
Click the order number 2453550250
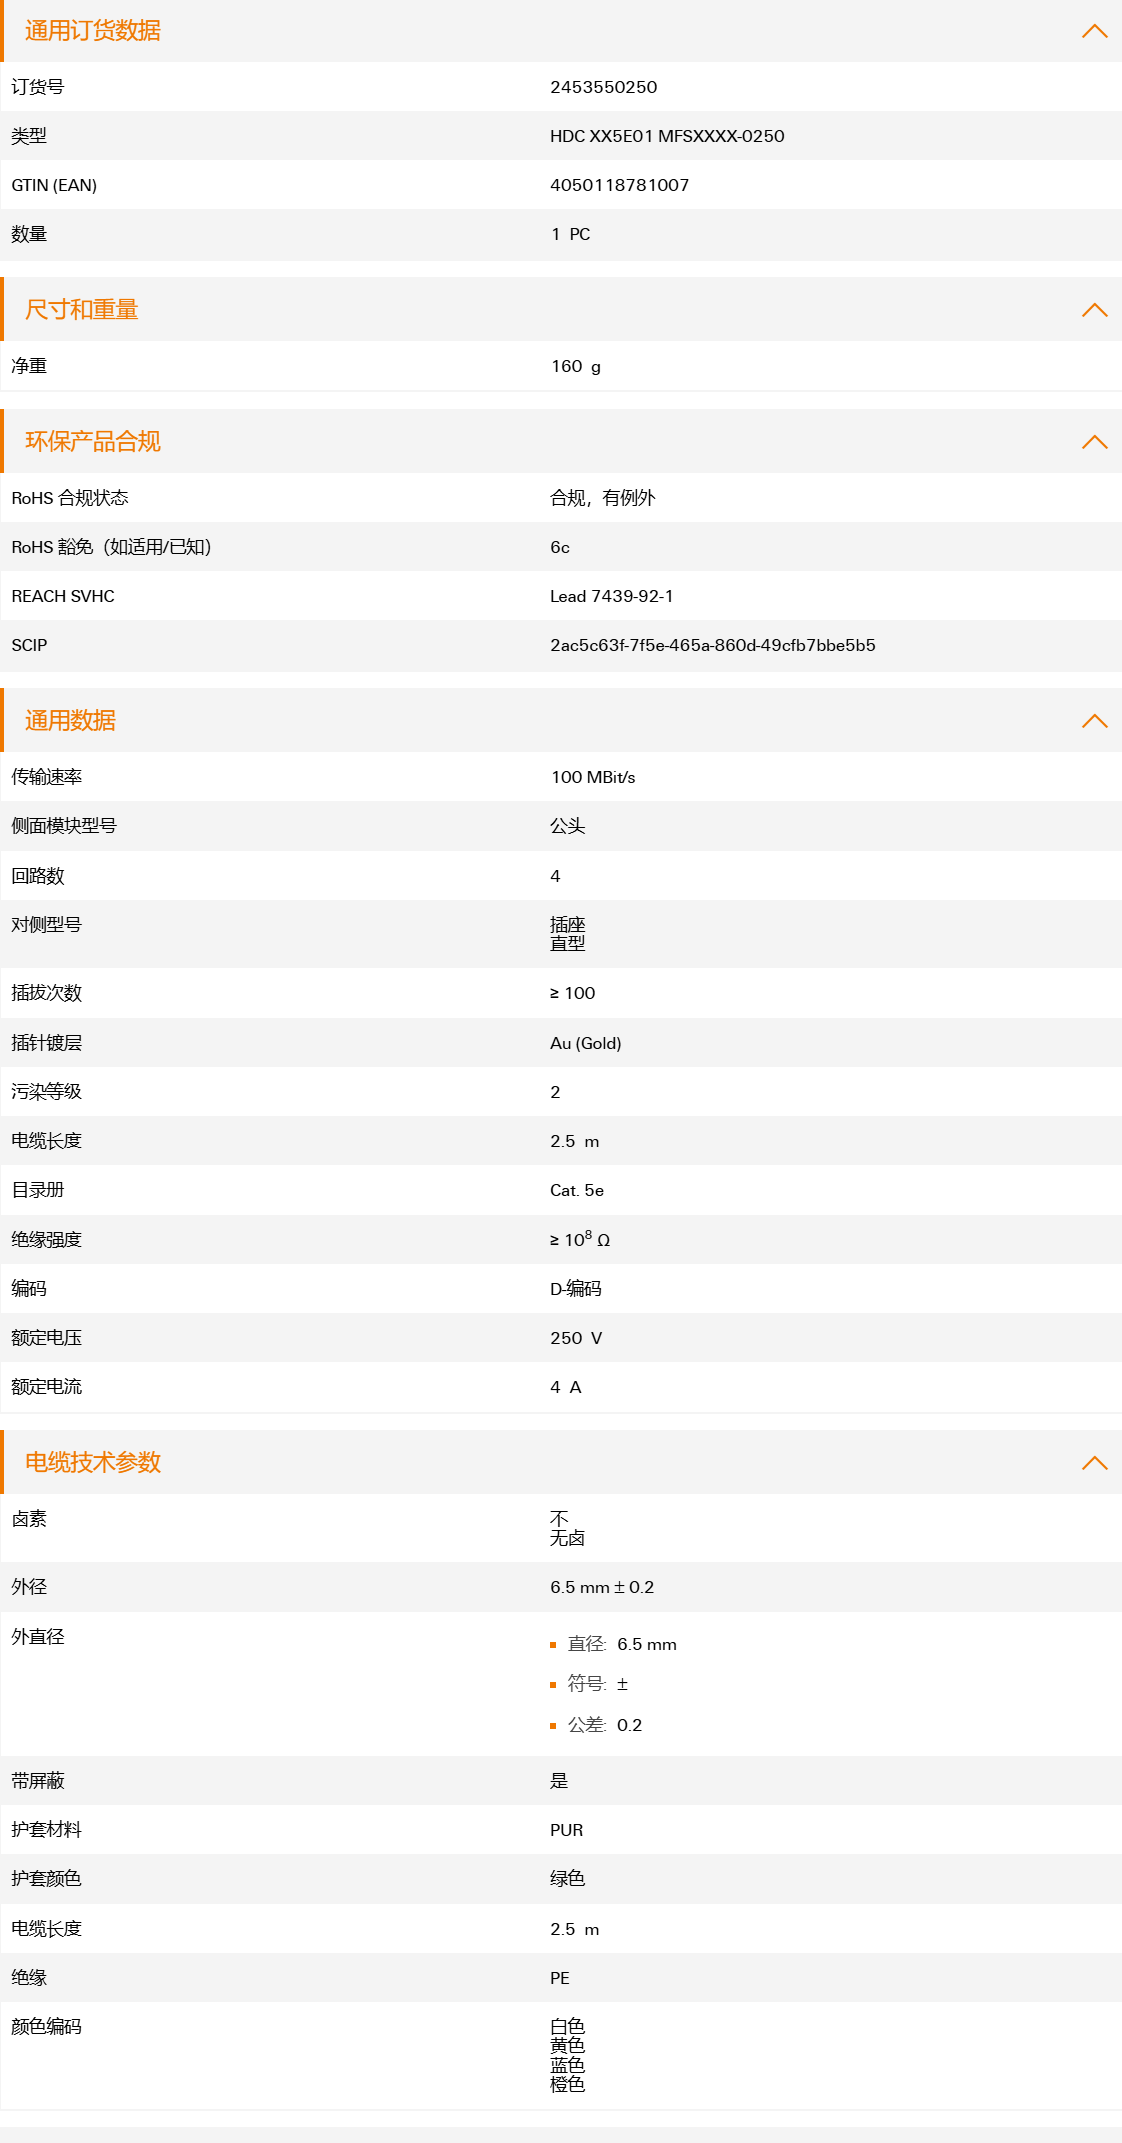pyautogui.click(x=603, y=87)
